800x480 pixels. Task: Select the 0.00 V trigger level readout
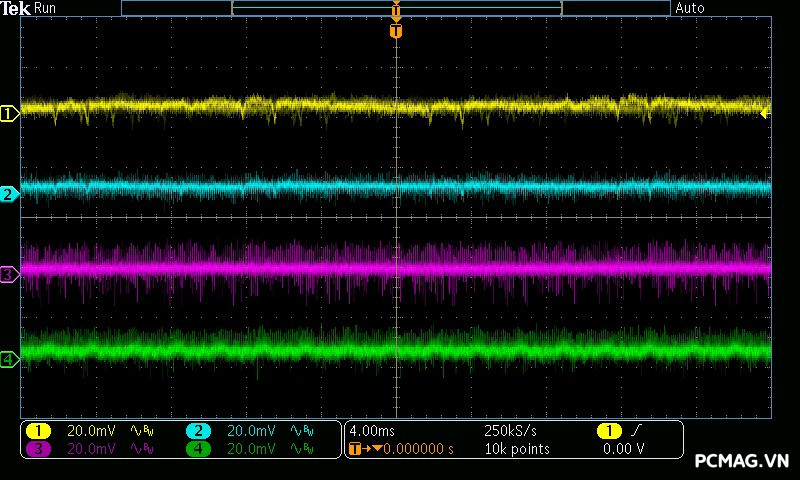pos(623,449)
